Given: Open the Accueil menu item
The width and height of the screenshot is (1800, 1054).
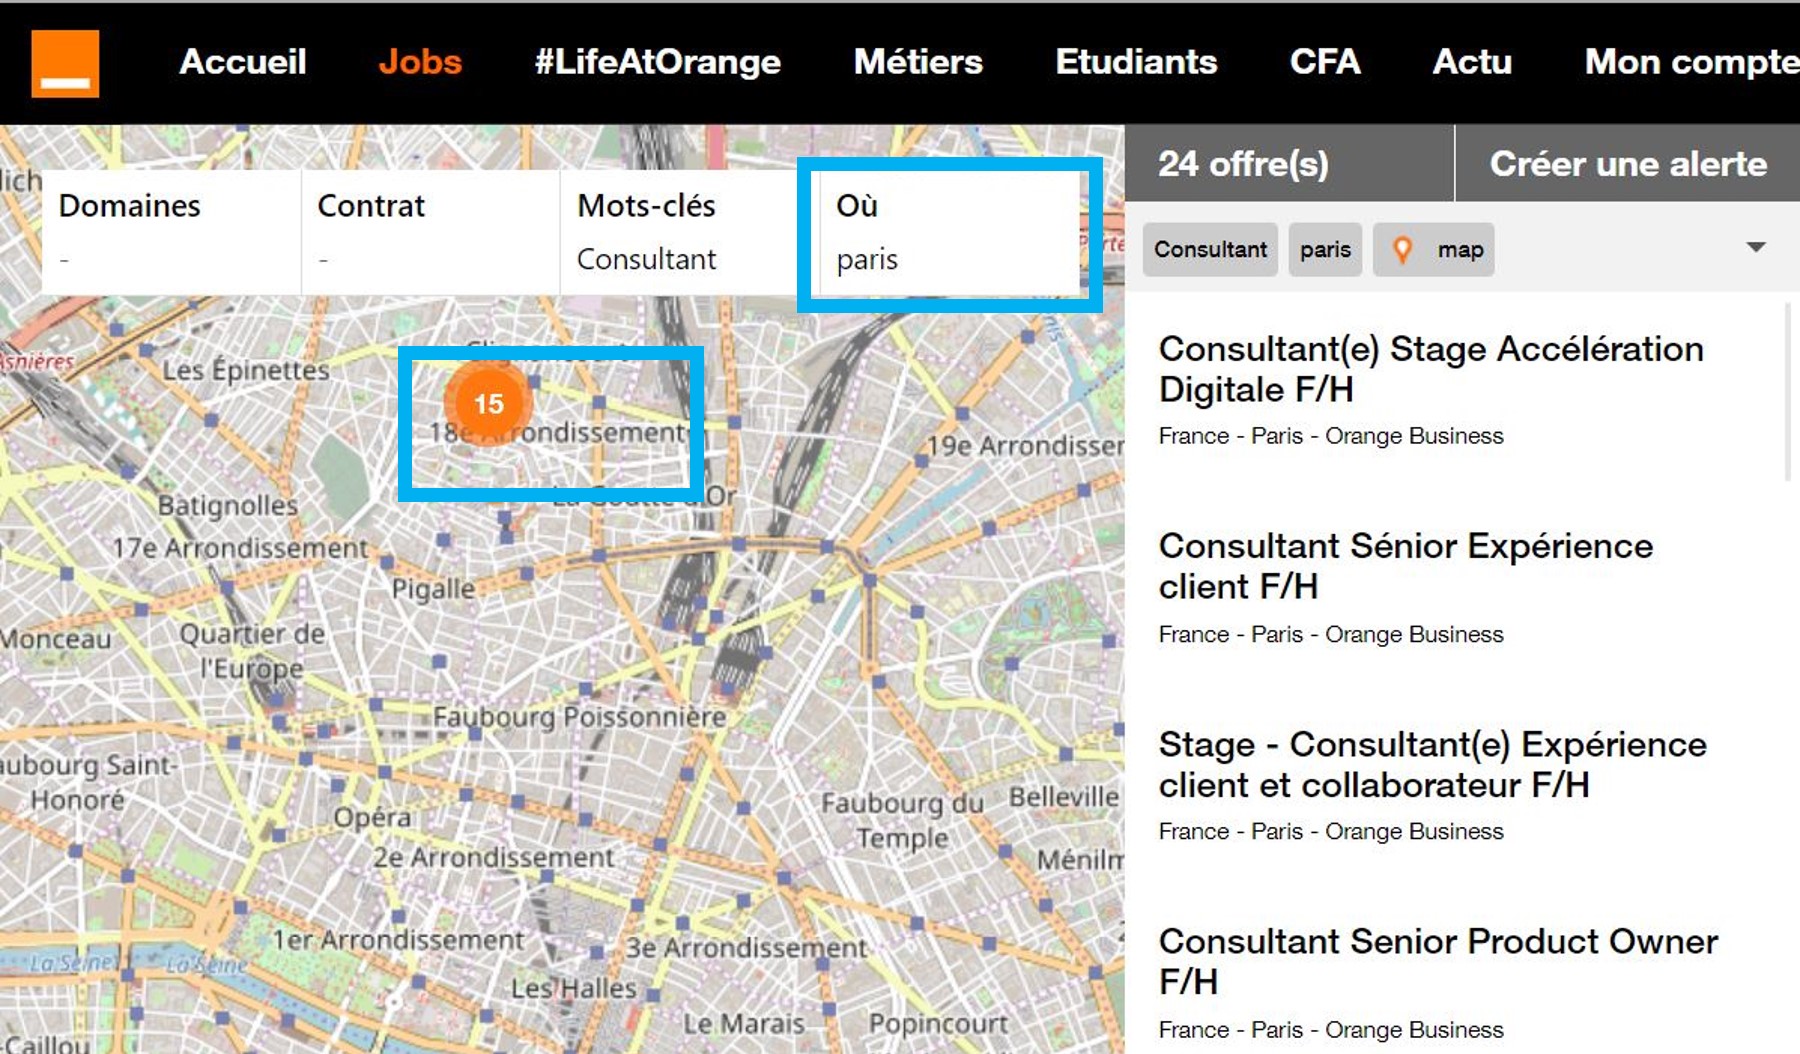Looking at the screenshot, I should [243, 62].
